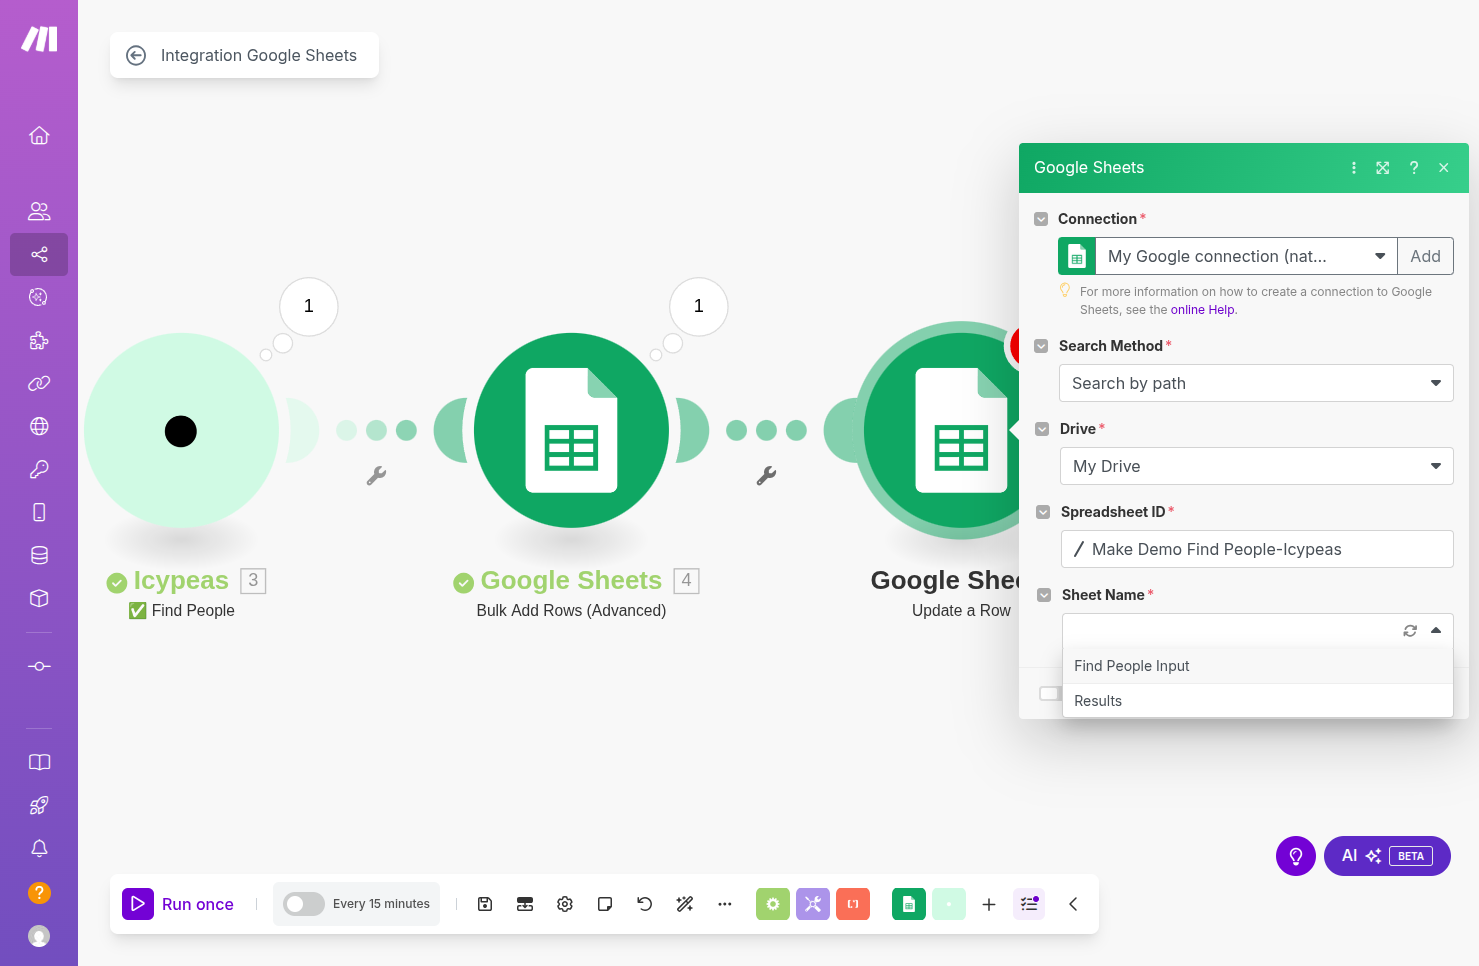The height and width of the screenshot is (966, 1479).
Task: Open the orange help question icon
Action: tap(39, 892)
